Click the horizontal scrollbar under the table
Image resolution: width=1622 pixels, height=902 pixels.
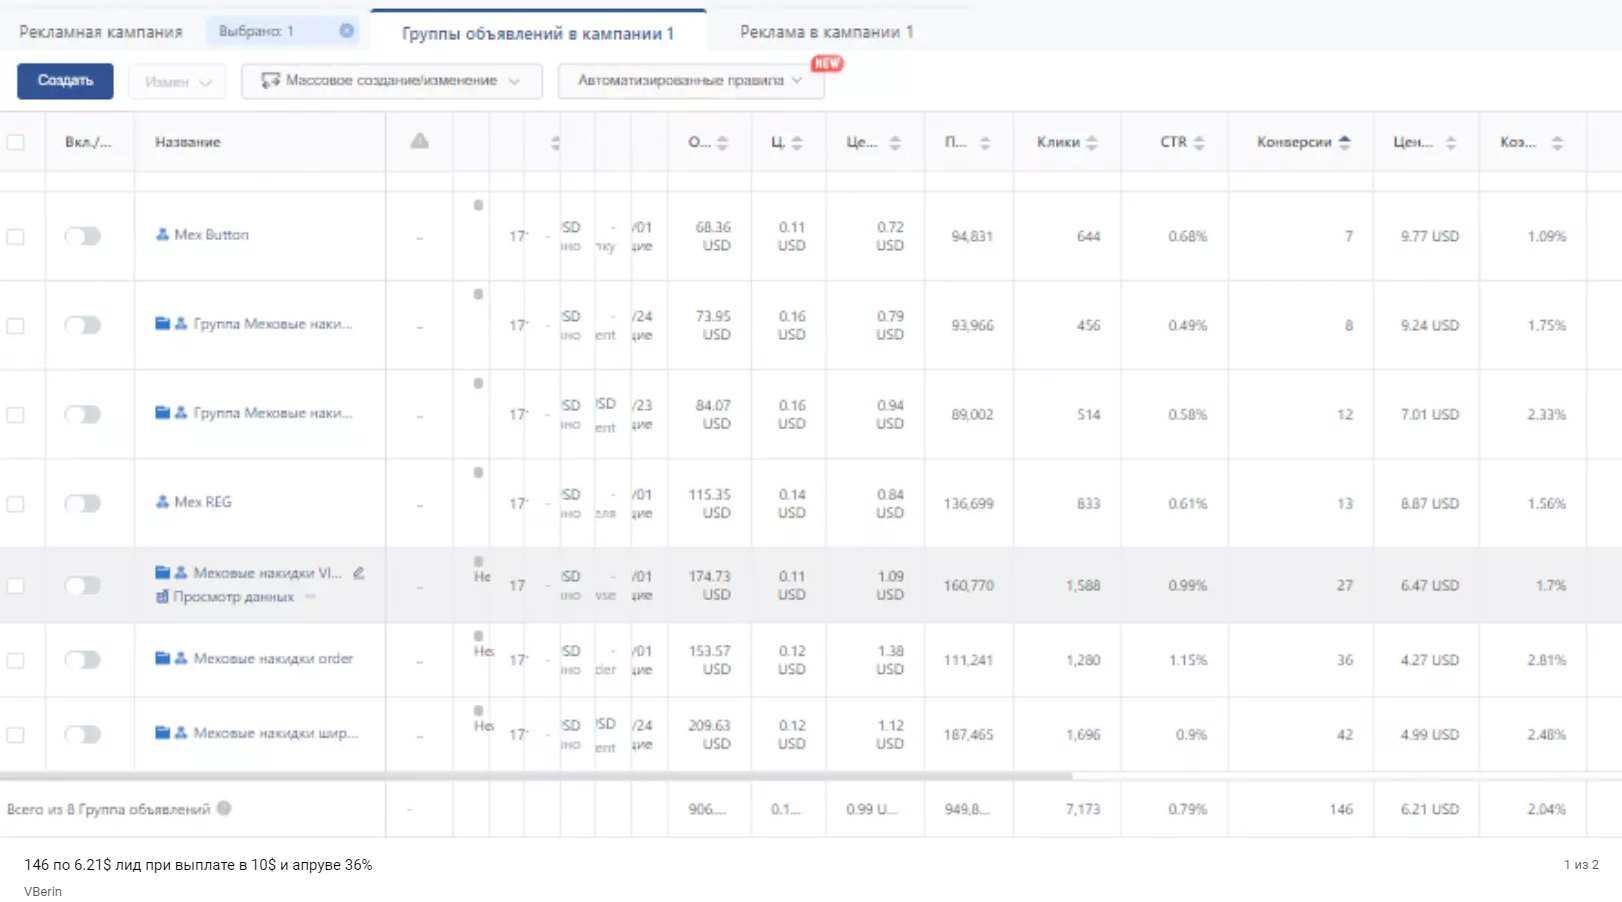pyautogui.click(x=536, y=776)
